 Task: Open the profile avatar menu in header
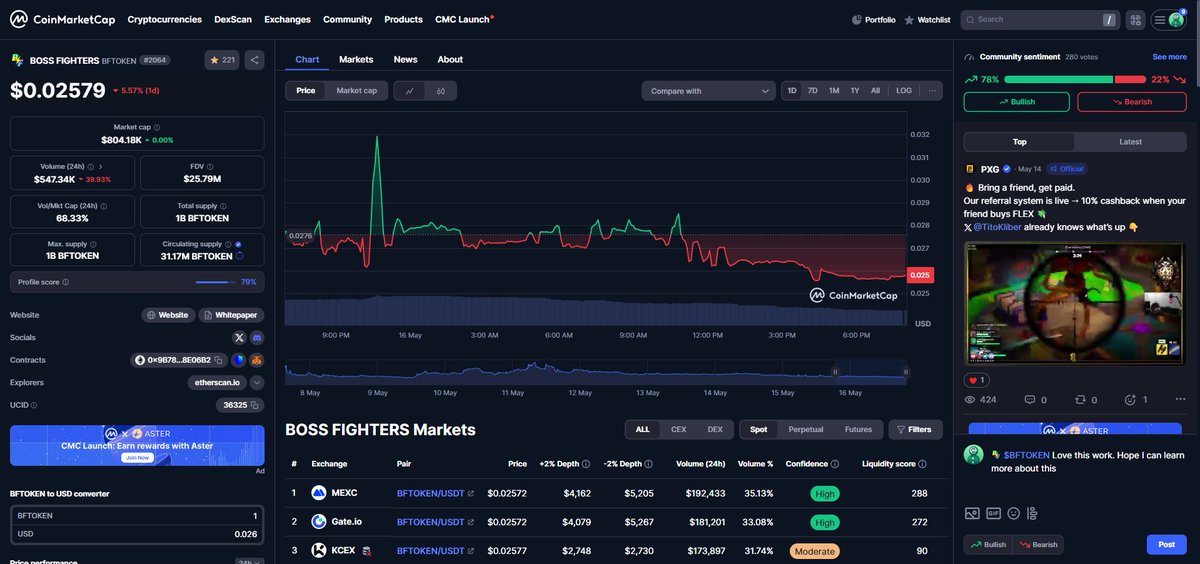(x=1169, y=19)
